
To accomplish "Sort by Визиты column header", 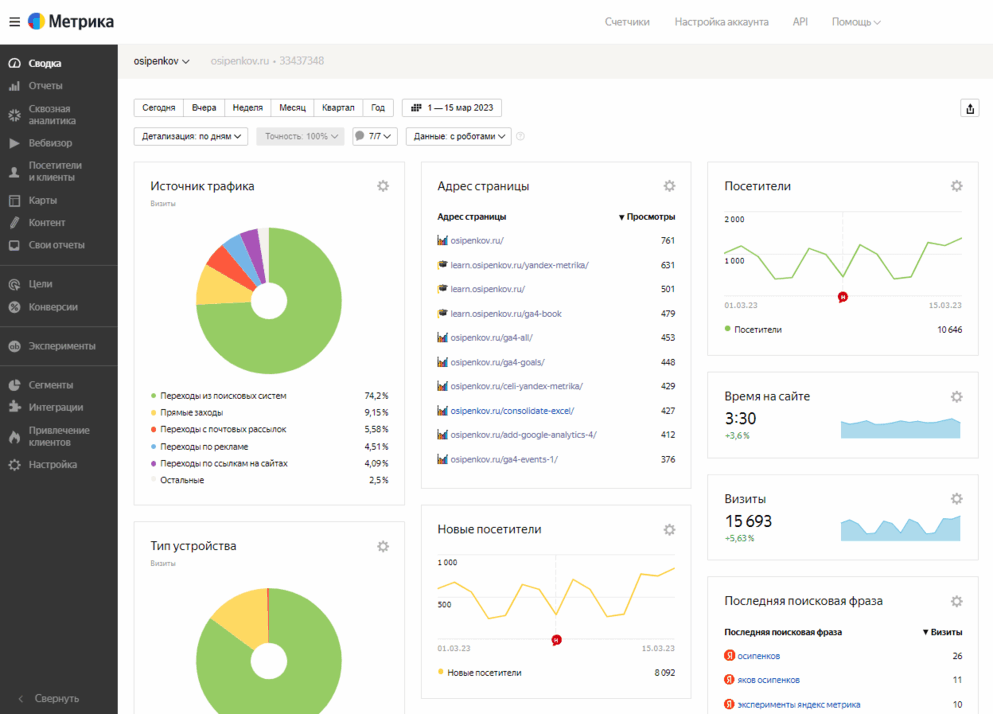I will coord(942,632).
